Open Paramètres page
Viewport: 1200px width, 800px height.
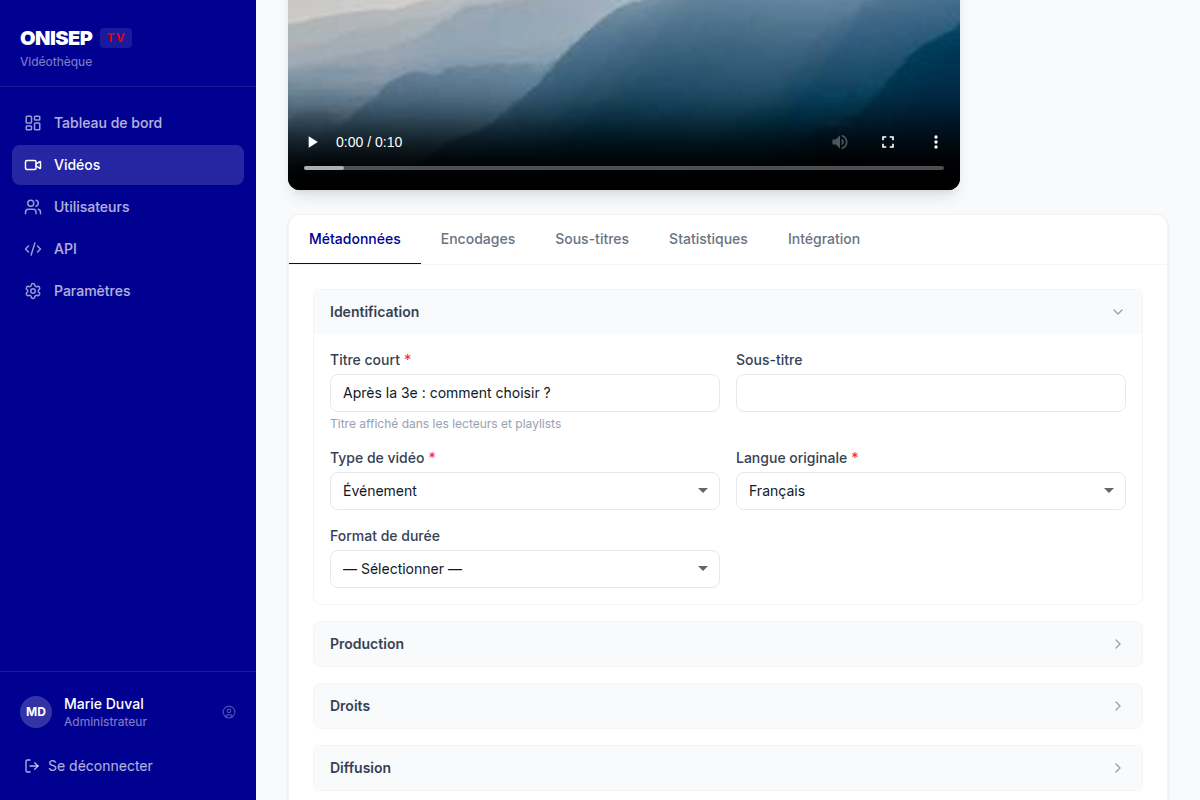[x=128, y=291]
